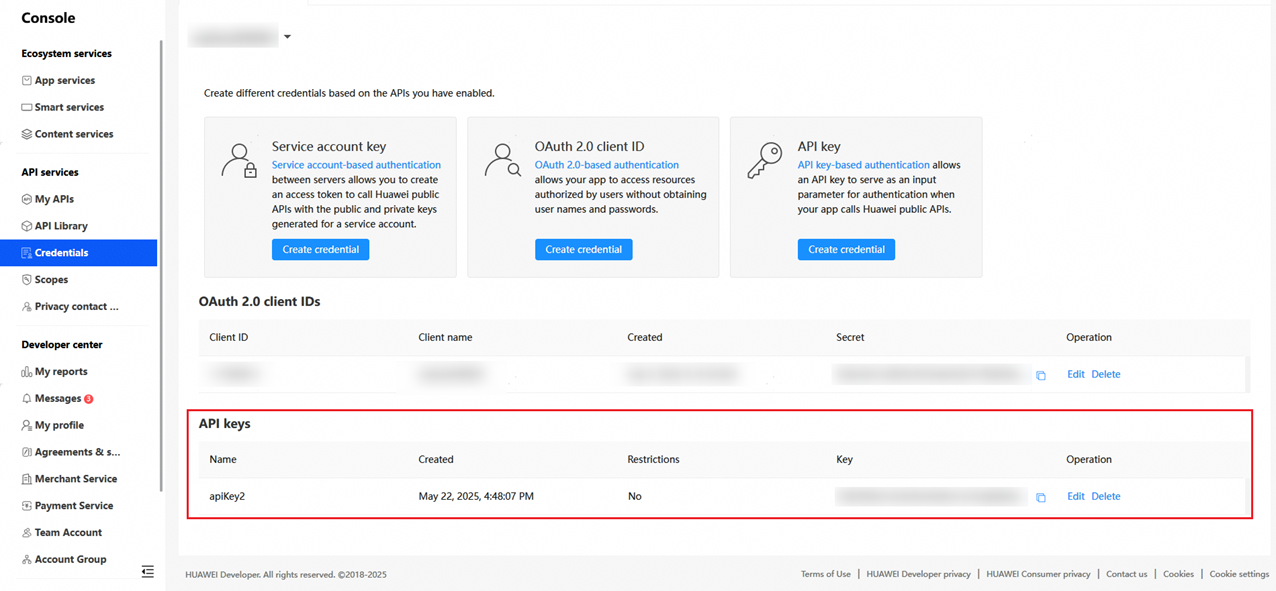The image size is (1276, 591).
Task: Click the Payment Service icon
Action: coord(27,506)
